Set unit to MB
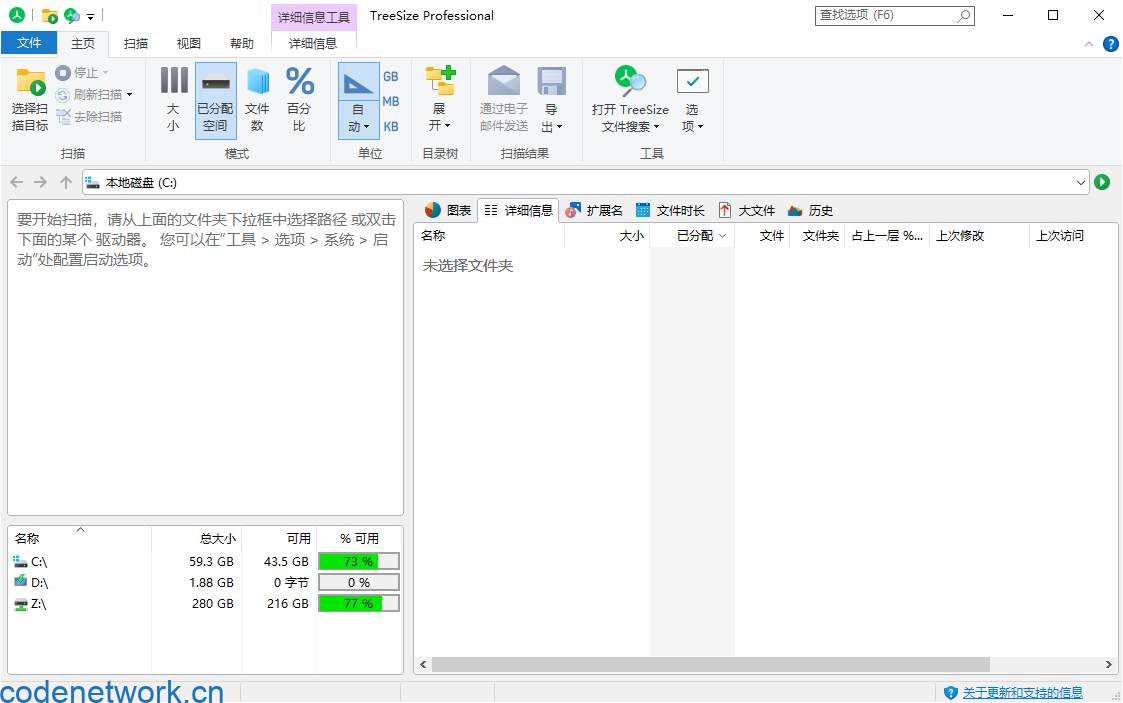Viewport: 1123px width, 703px height. (x=391, y=102)
